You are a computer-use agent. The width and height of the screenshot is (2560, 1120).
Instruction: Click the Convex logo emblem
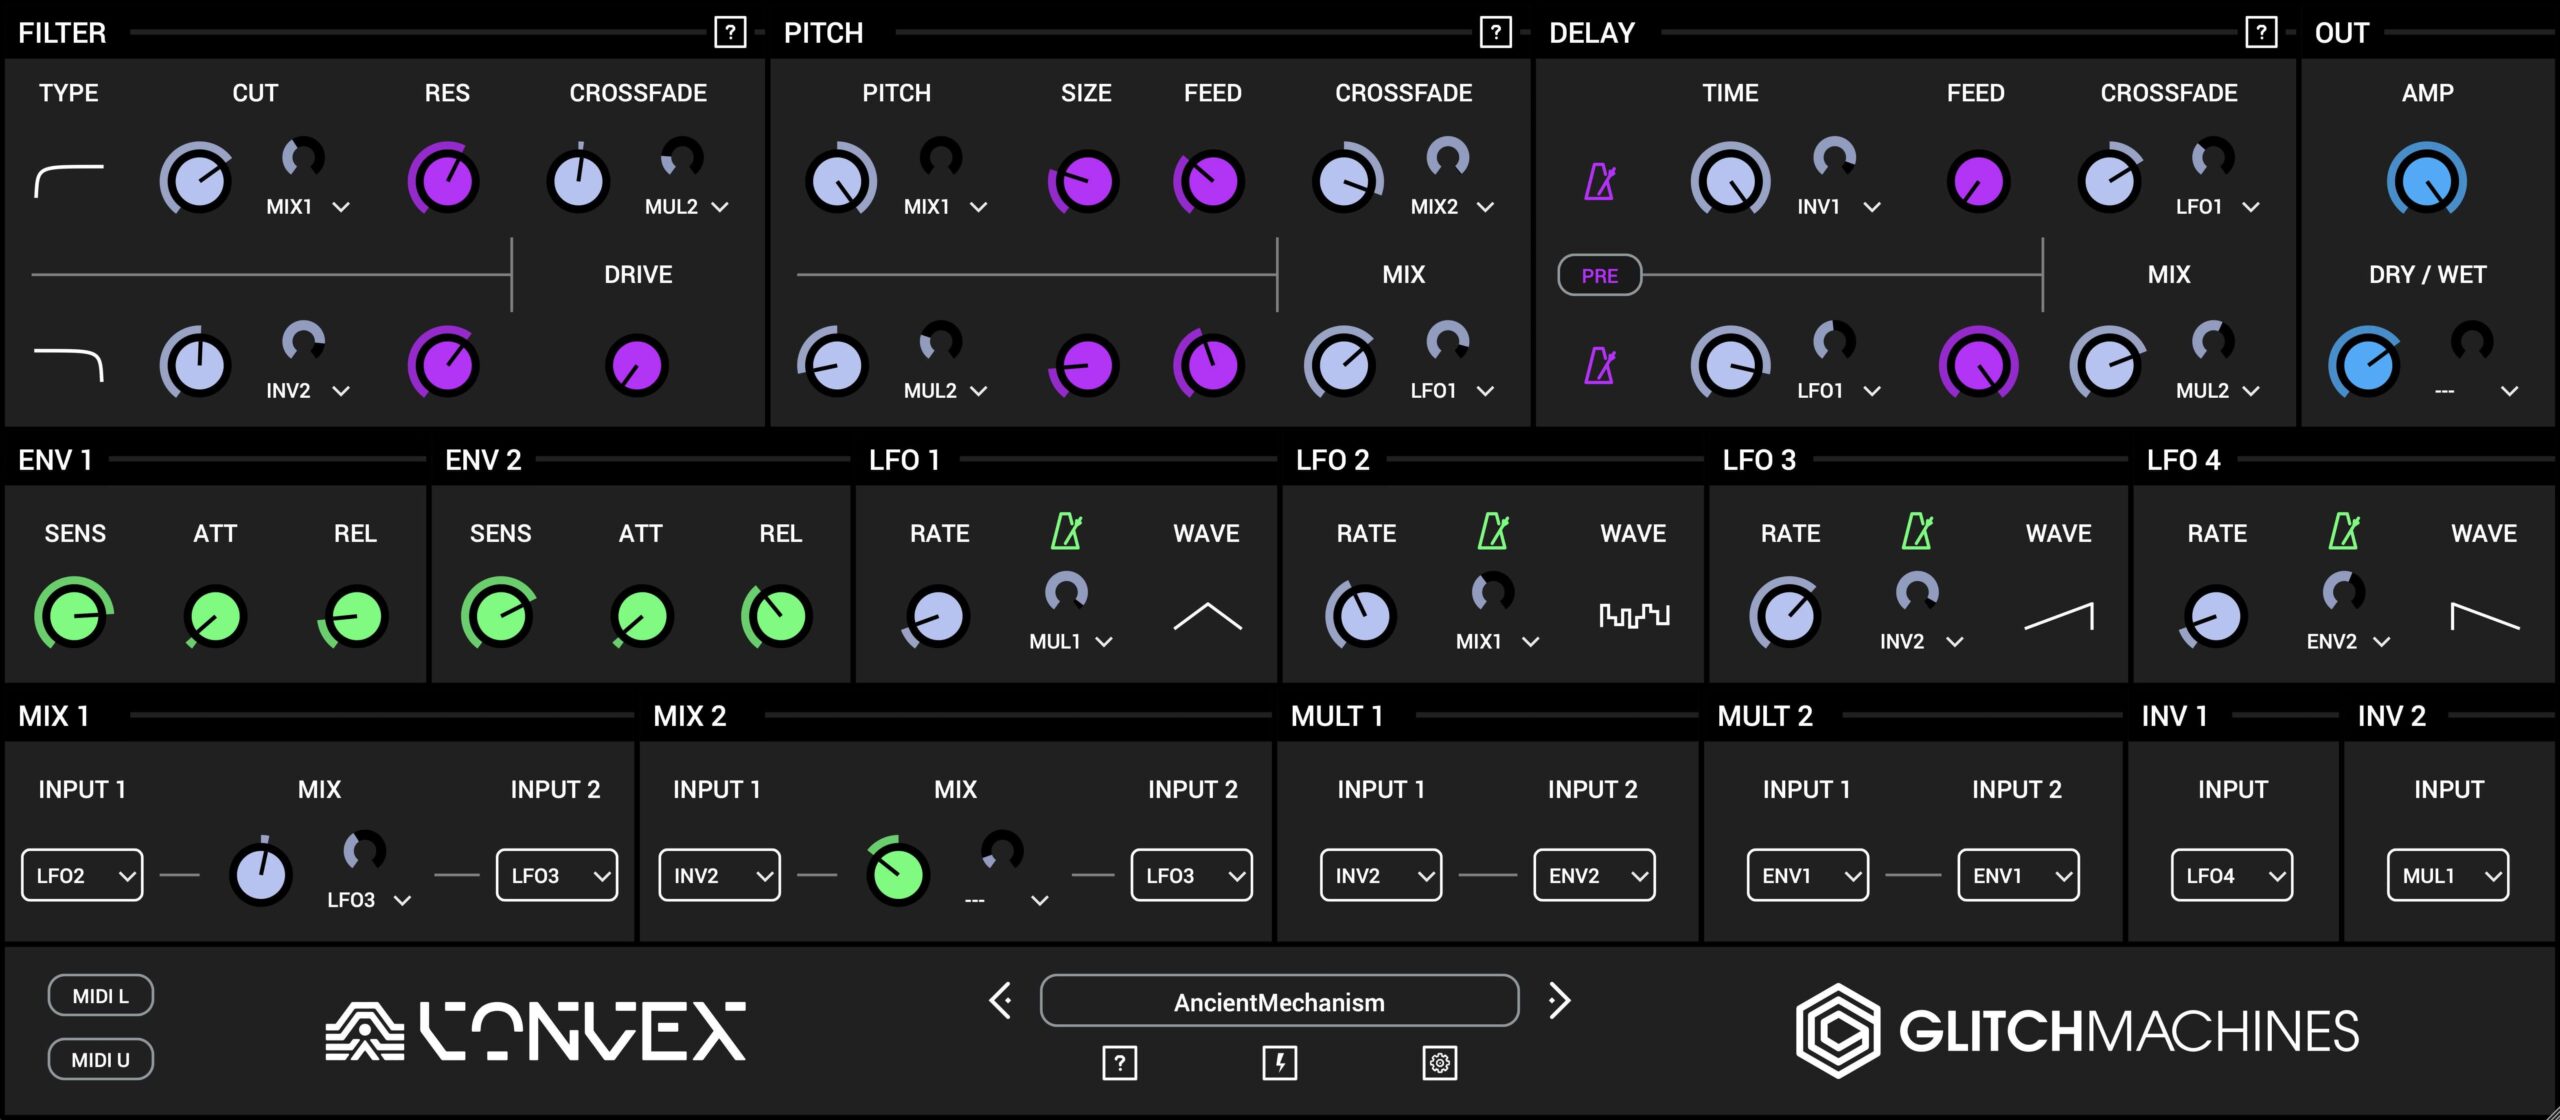[365, 1031]
